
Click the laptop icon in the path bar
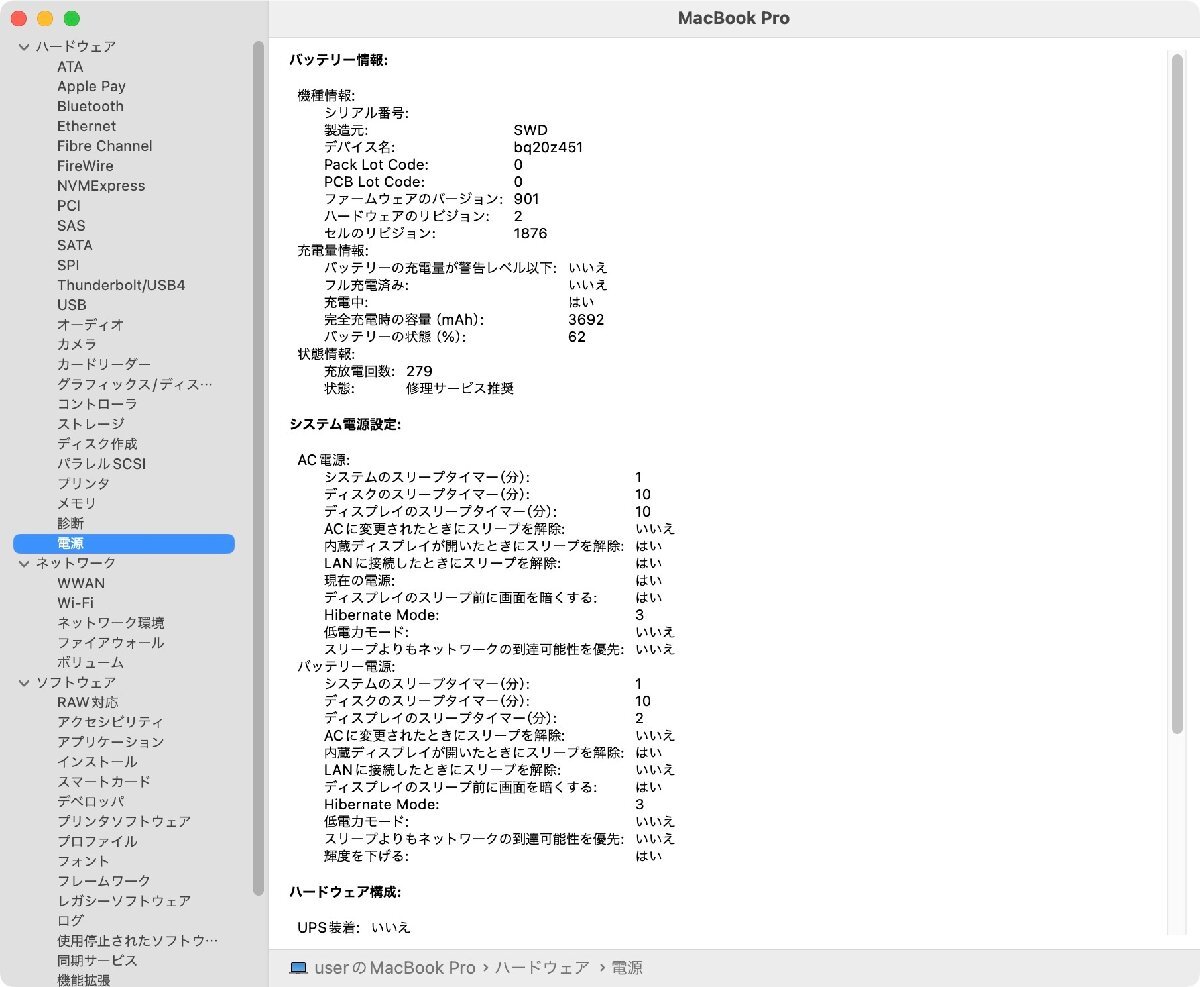[298, 968]
